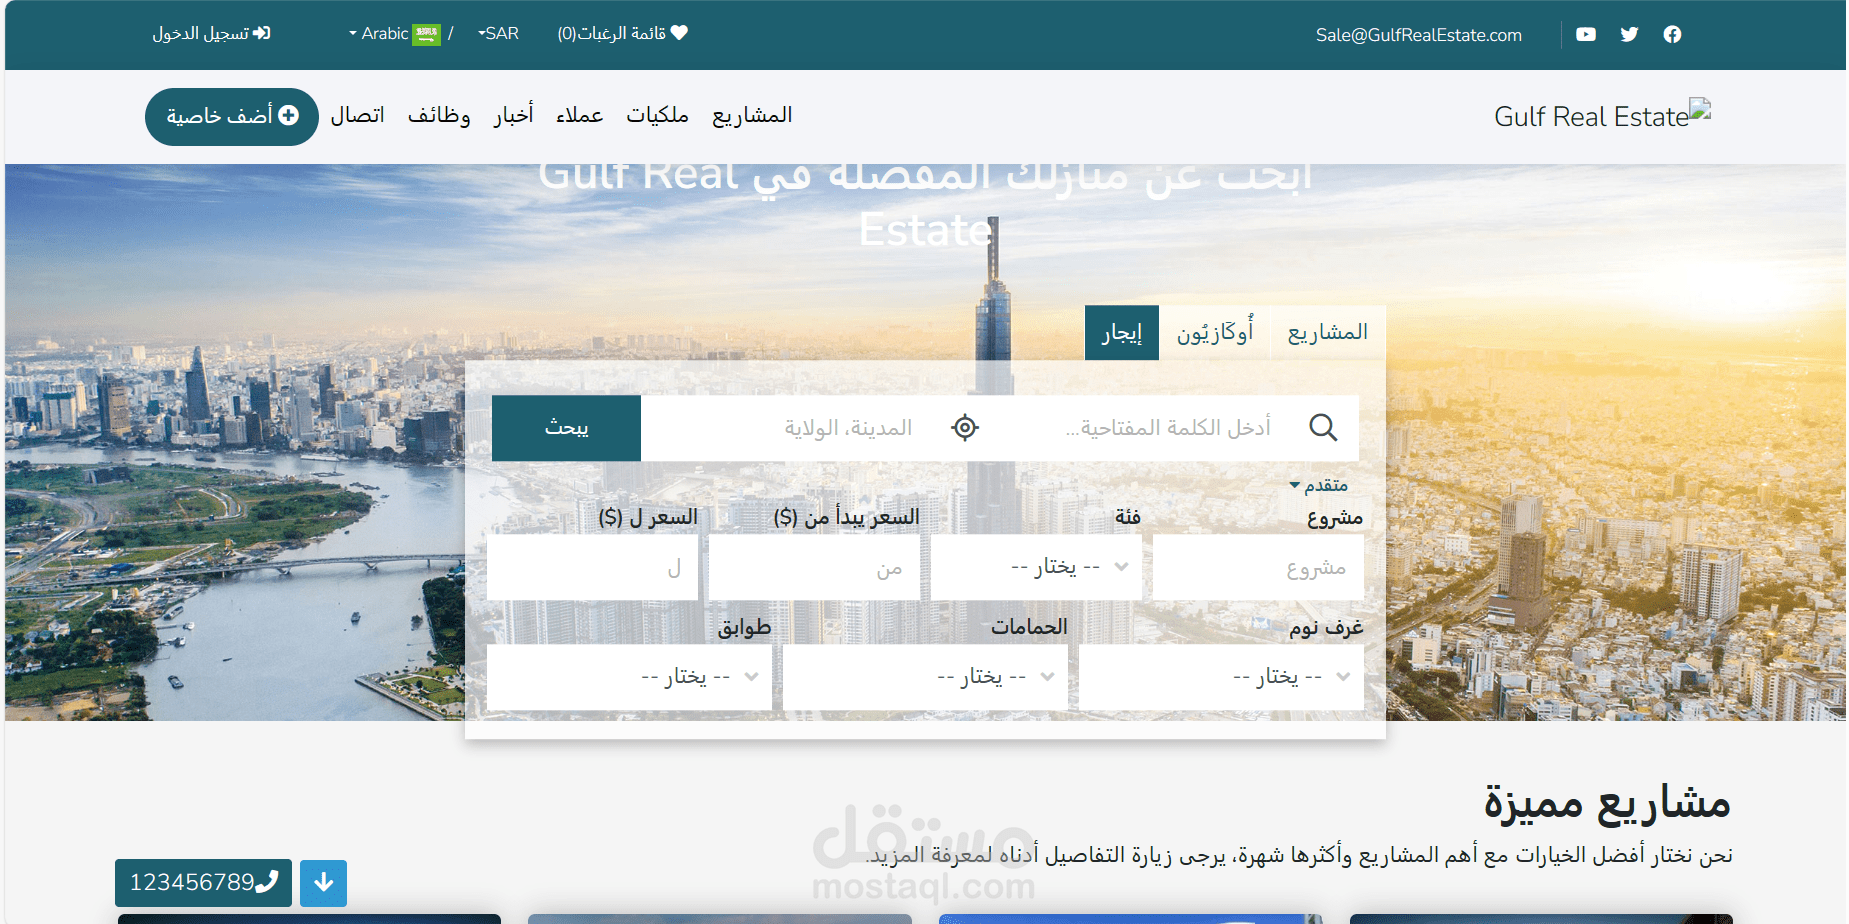Open المشاريع in the main navigation
The width and height of the screenshot is (1849, 924).
click(x=752, y=116)
